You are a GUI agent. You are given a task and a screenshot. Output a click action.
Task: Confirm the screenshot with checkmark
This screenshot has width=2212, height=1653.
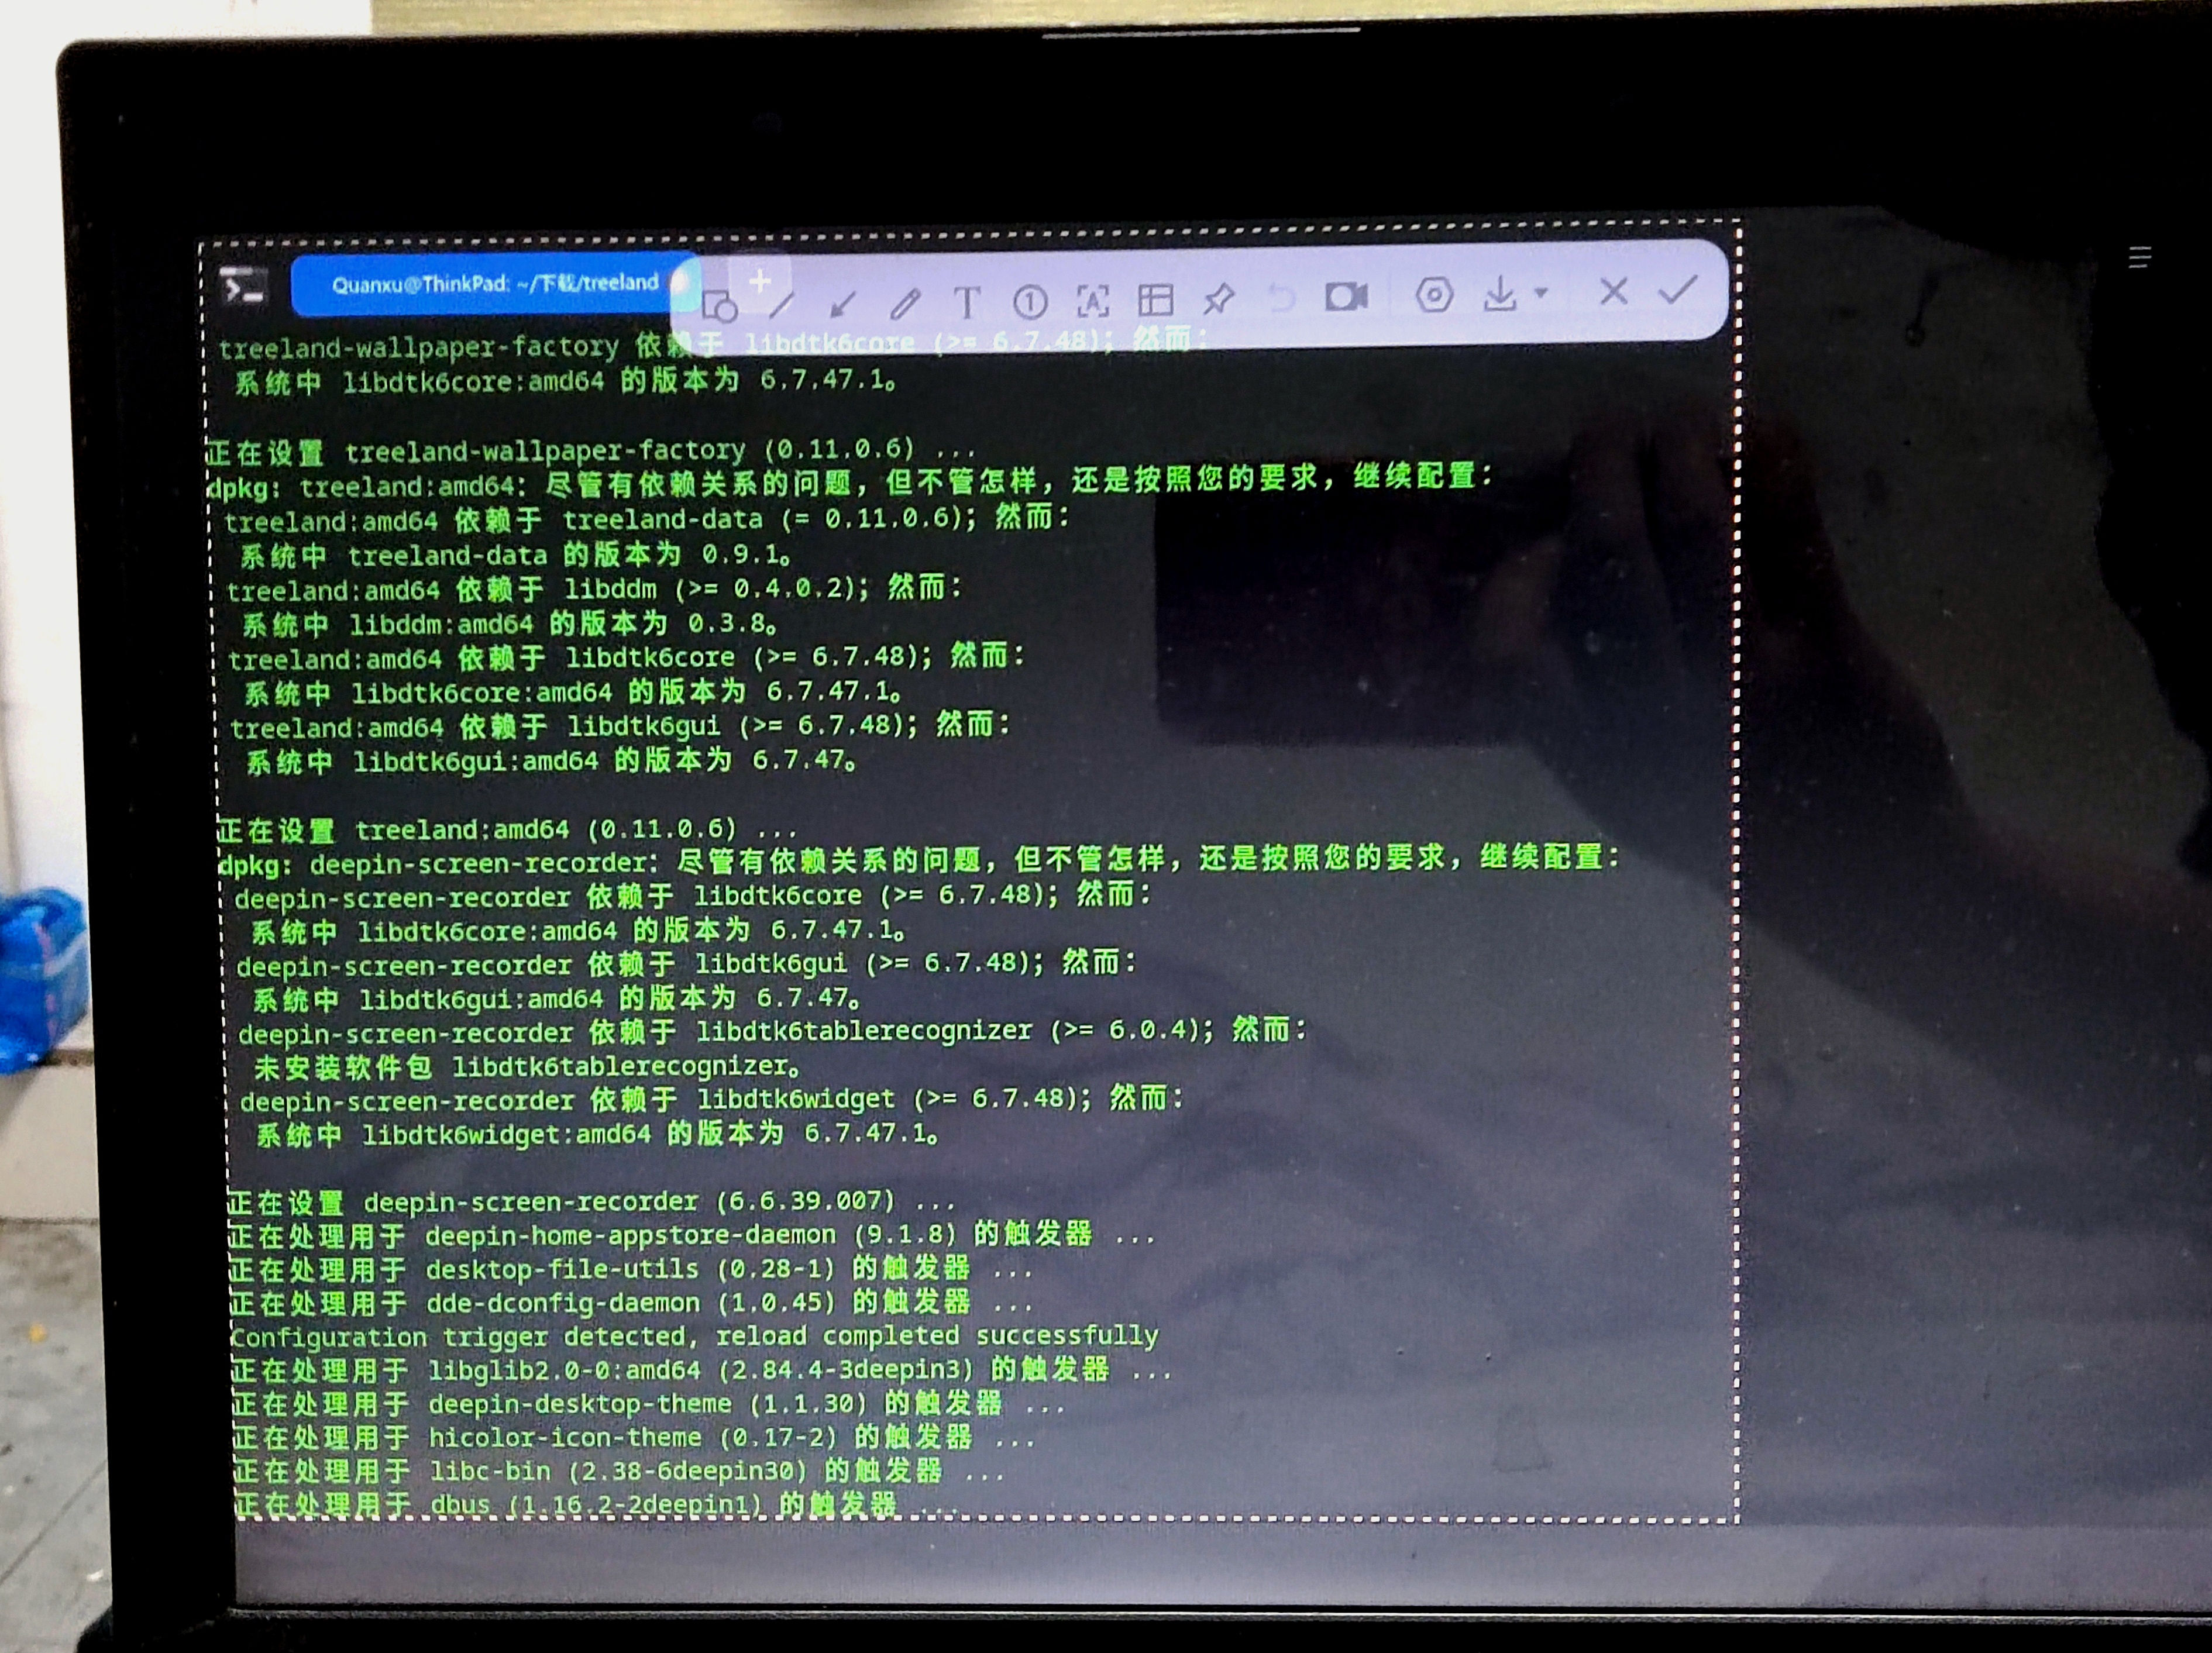(1677, 289)
